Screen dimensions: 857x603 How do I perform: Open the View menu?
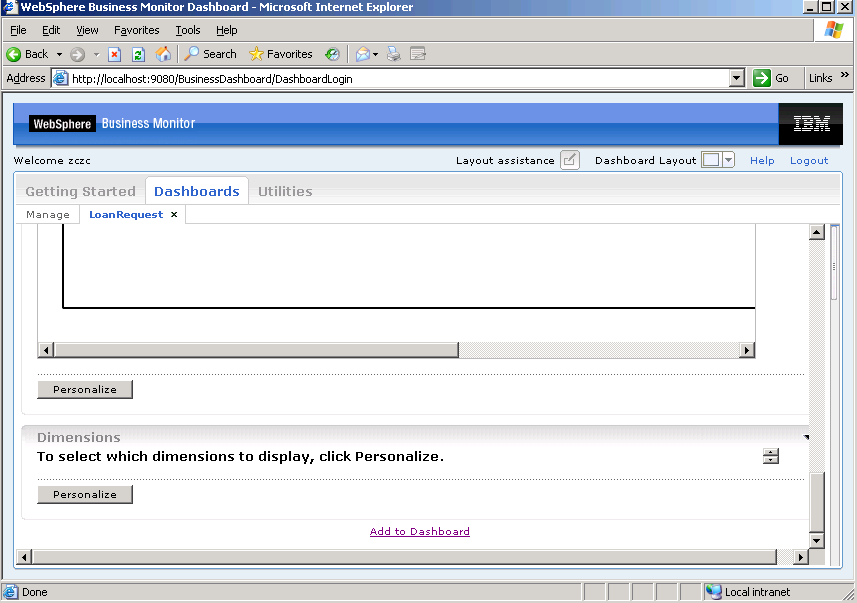pyautogui.click(x=87, y=30)
